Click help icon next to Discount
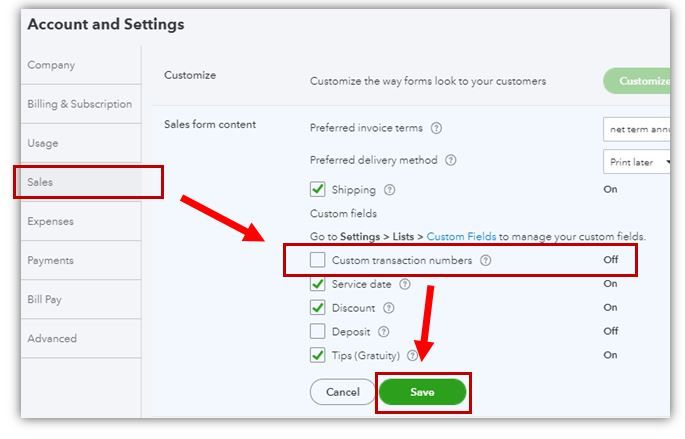Image resolution: width=685 pixels, height=439 pixels. pyautogui.click(x=389, y=308)
